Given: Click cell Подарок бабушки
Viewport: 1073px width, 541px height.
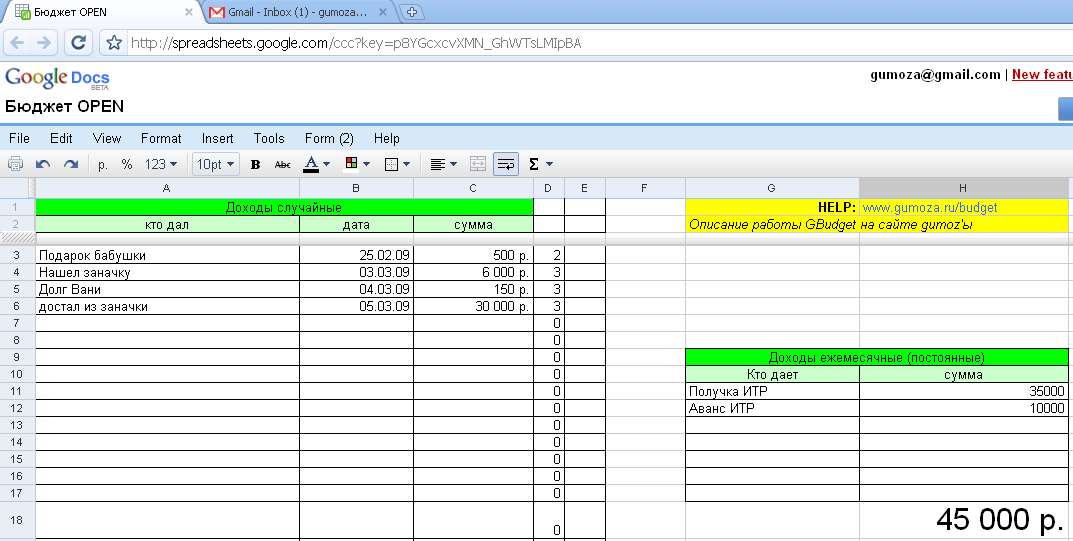Looking at the screenshot, I should coord(167,255).
